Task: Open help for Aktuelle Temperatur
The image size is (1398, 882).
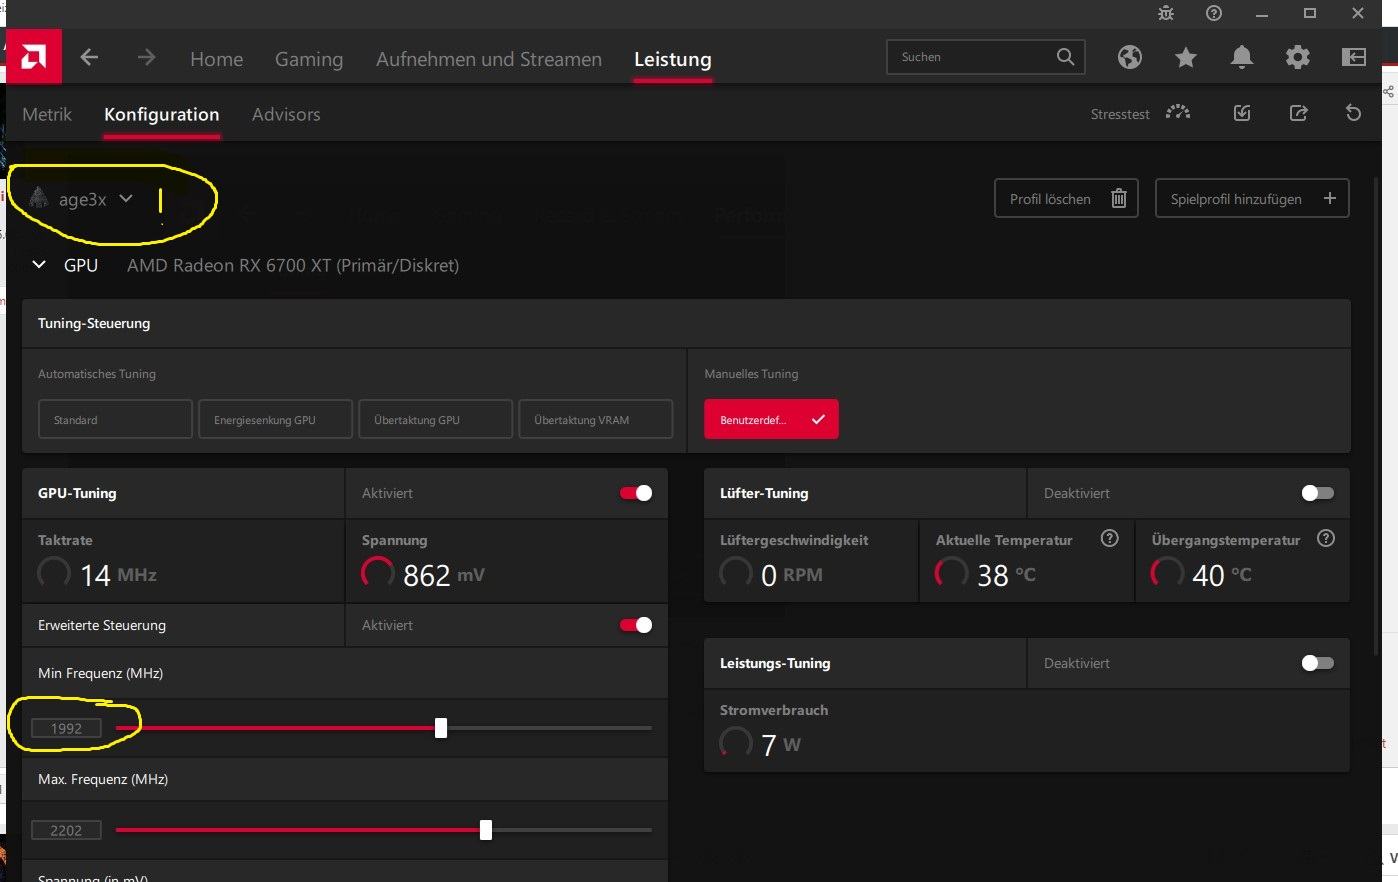Action: point(1109,538)
